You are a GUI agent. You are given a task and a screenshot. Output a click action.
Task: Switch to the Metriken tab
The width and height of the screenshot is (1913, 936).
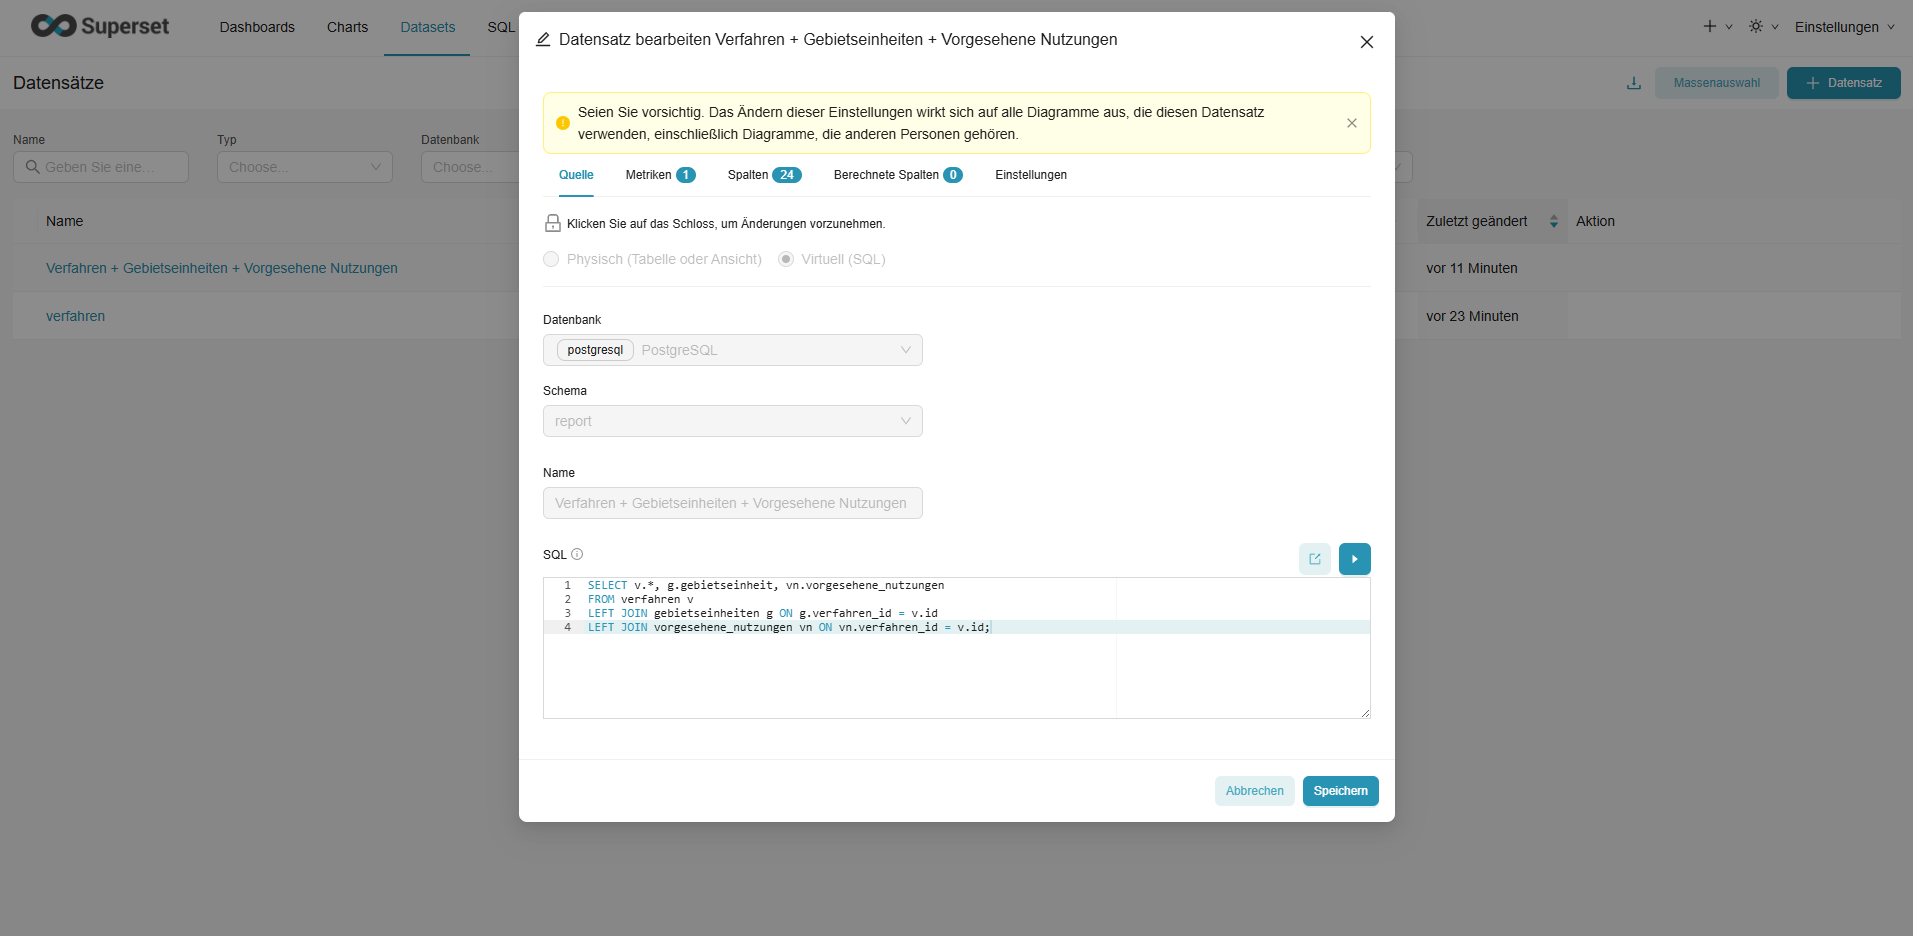coord(659,175)
